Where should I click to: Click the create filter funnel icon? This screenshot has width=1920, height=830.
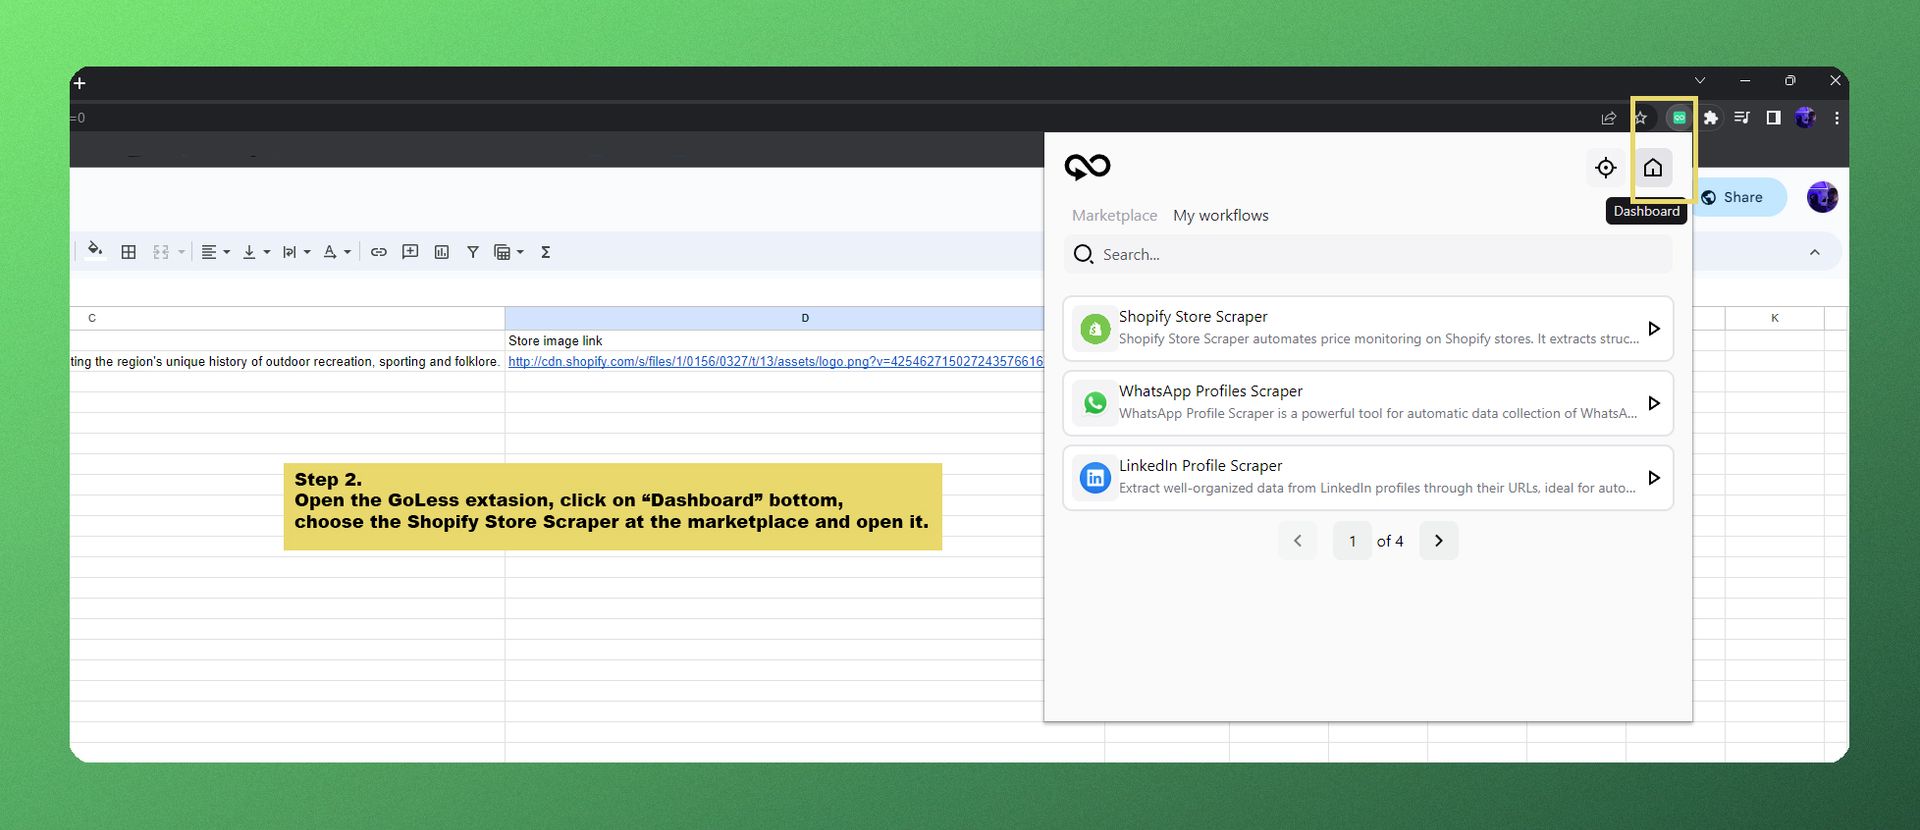pos(473,252)
